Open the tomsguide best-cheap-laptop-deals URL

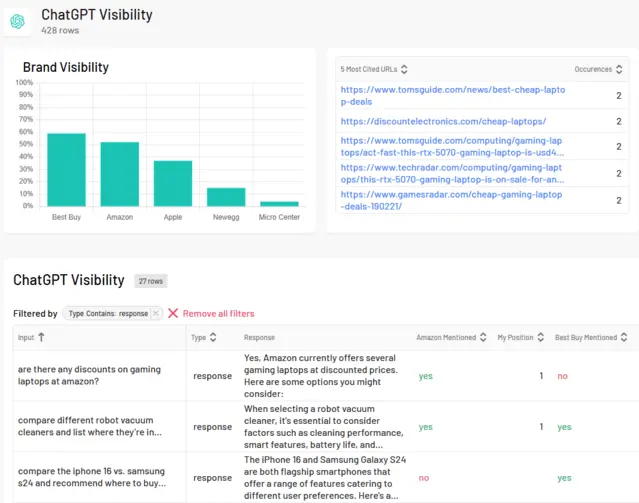[452, 95]
